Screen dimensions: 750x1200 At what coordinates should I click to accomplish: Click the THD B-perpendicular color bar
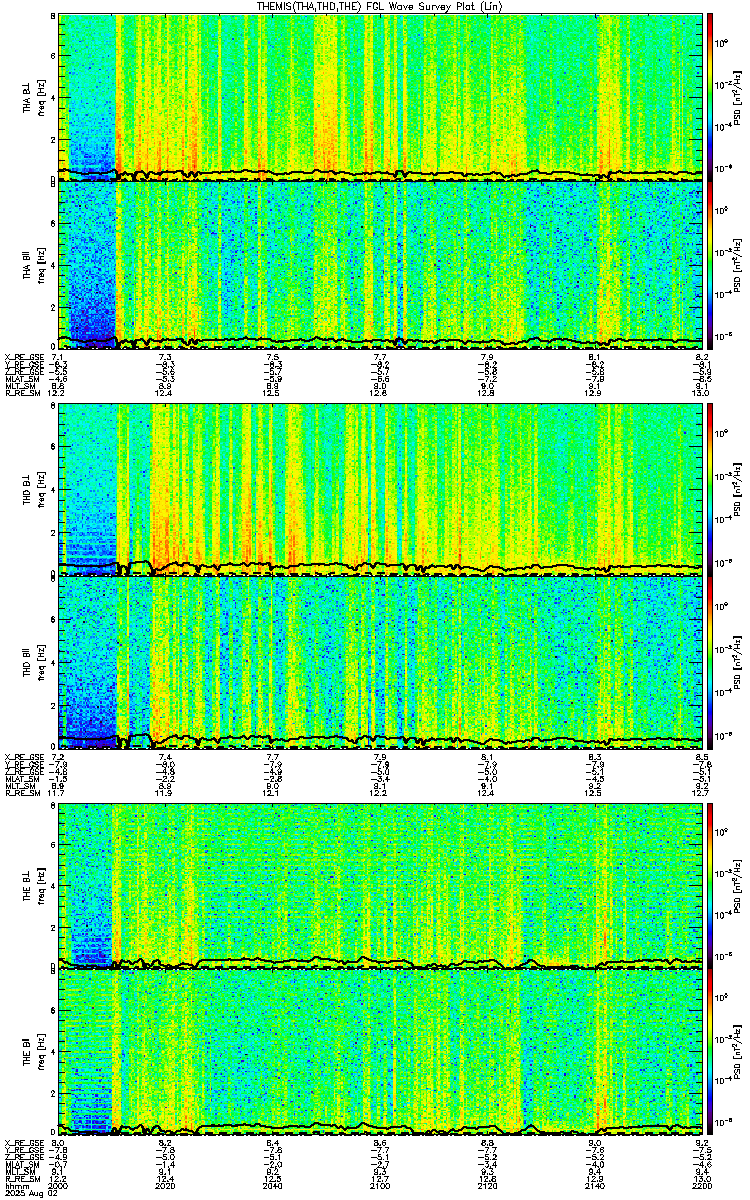[x=709, y=488]
